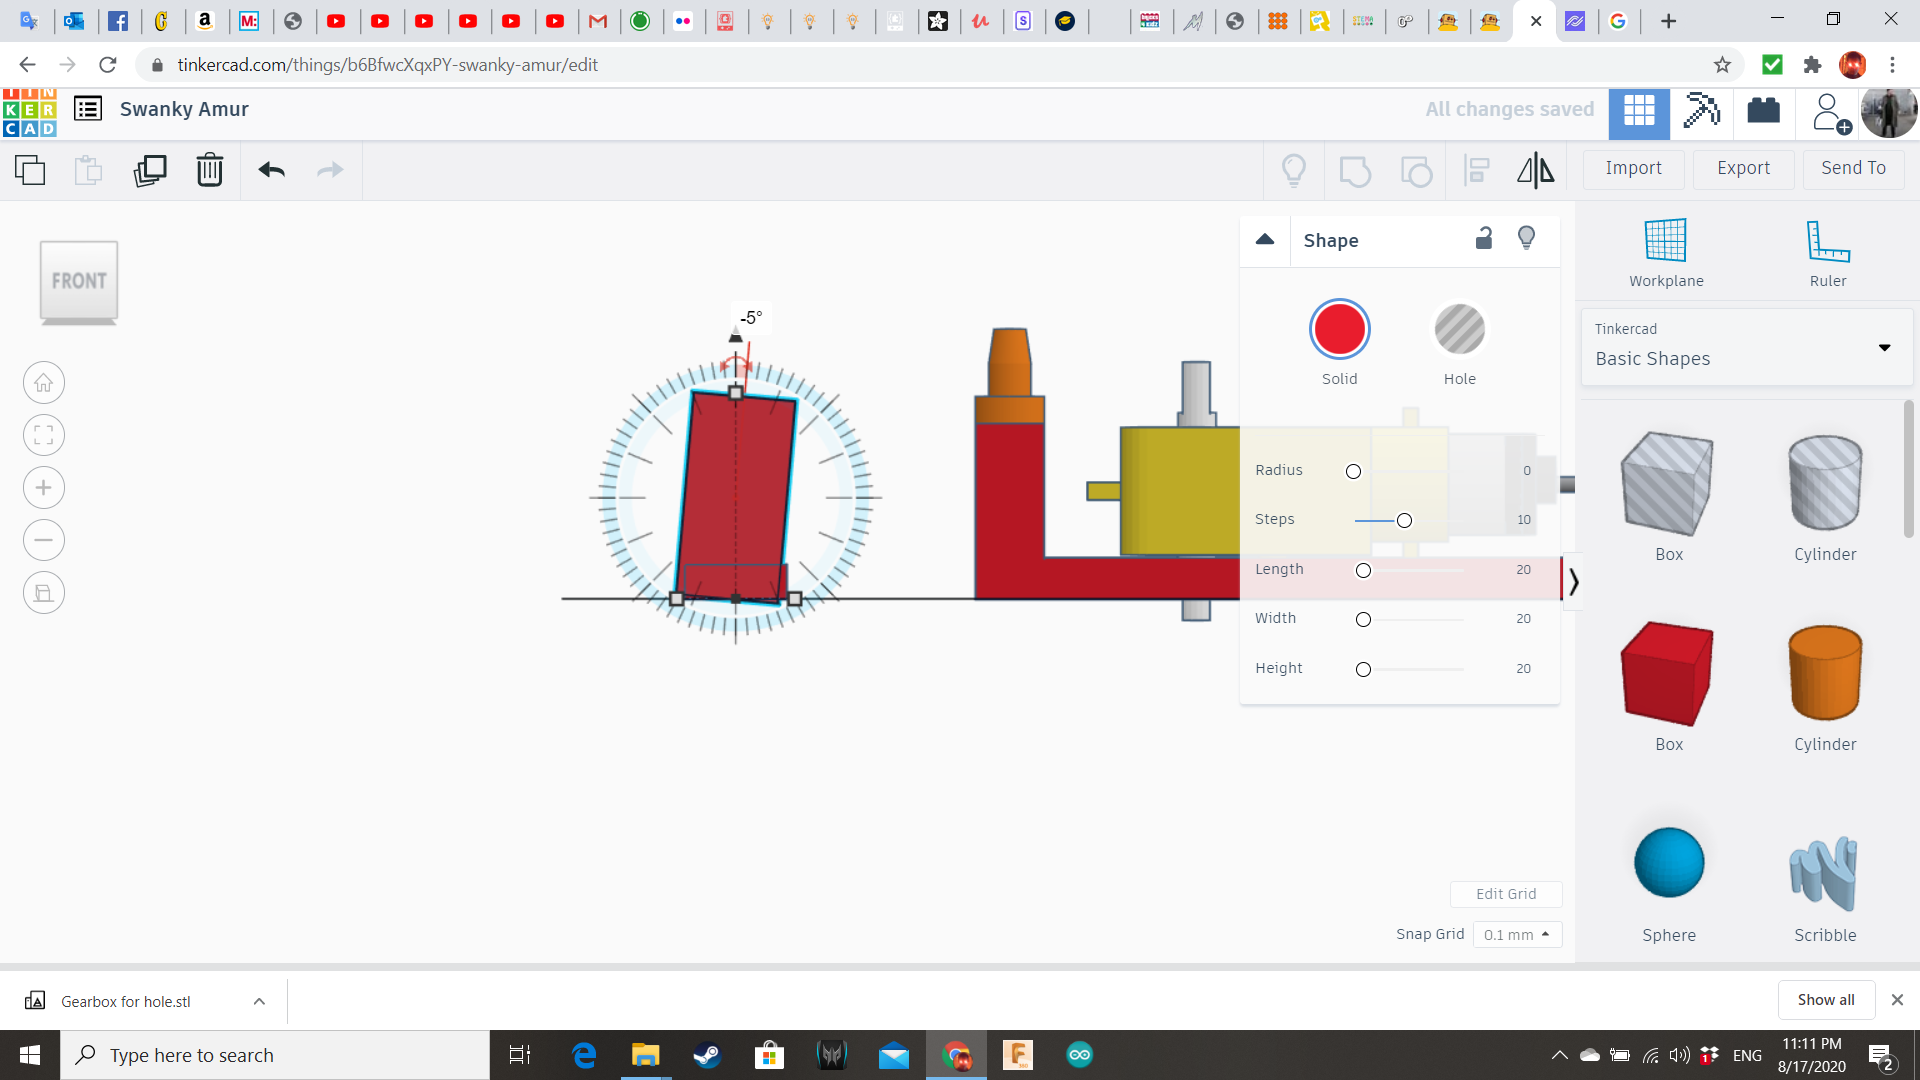Click the Duplicate and repeat icon

(x=150, y=170)
